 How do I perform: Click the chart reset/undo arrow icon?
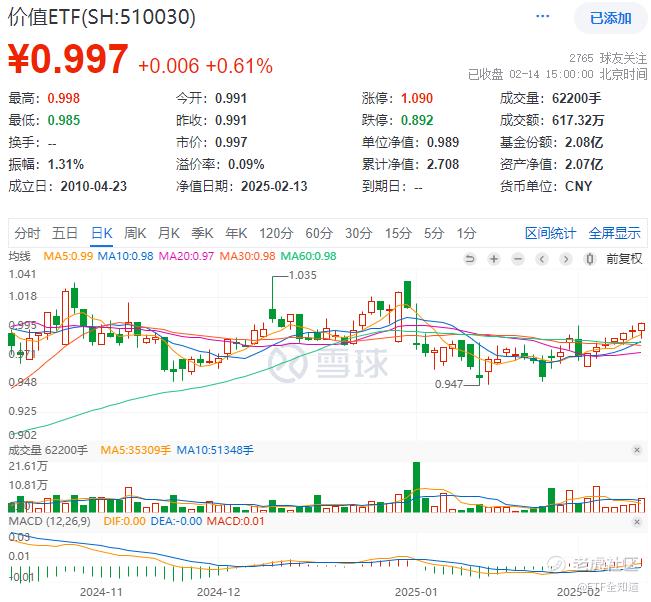tap(470, 259)
